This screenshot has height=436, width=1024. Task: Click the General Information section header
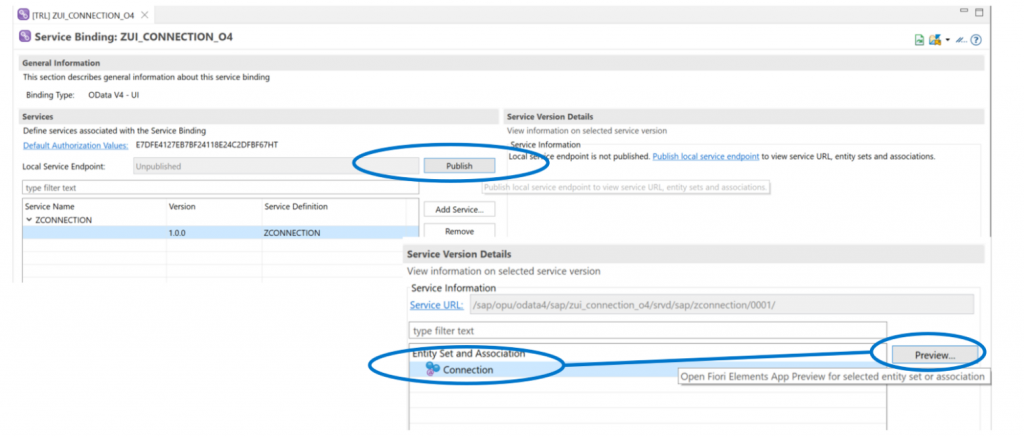coord(502,63)
